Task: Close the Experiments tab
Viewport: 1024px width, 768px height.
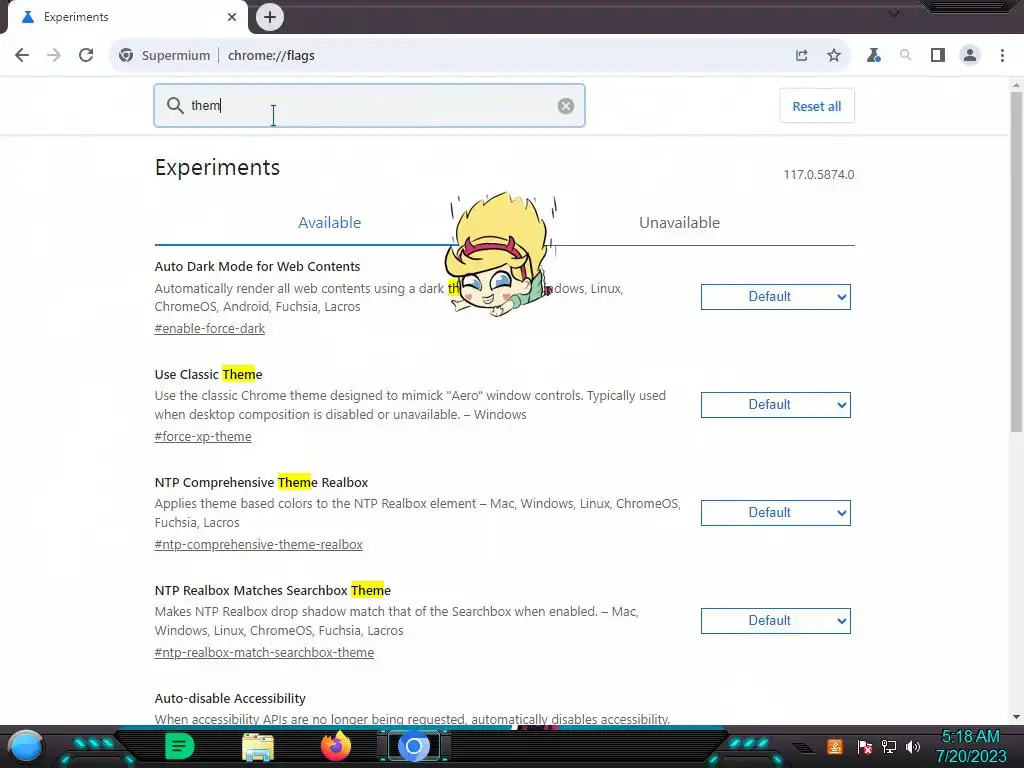Action: point(232,17)
